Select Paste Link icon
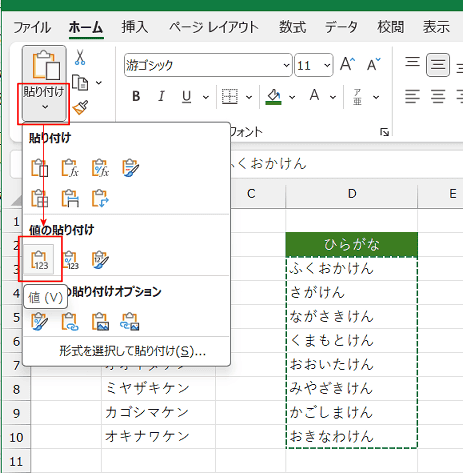 tap(70, 322)
